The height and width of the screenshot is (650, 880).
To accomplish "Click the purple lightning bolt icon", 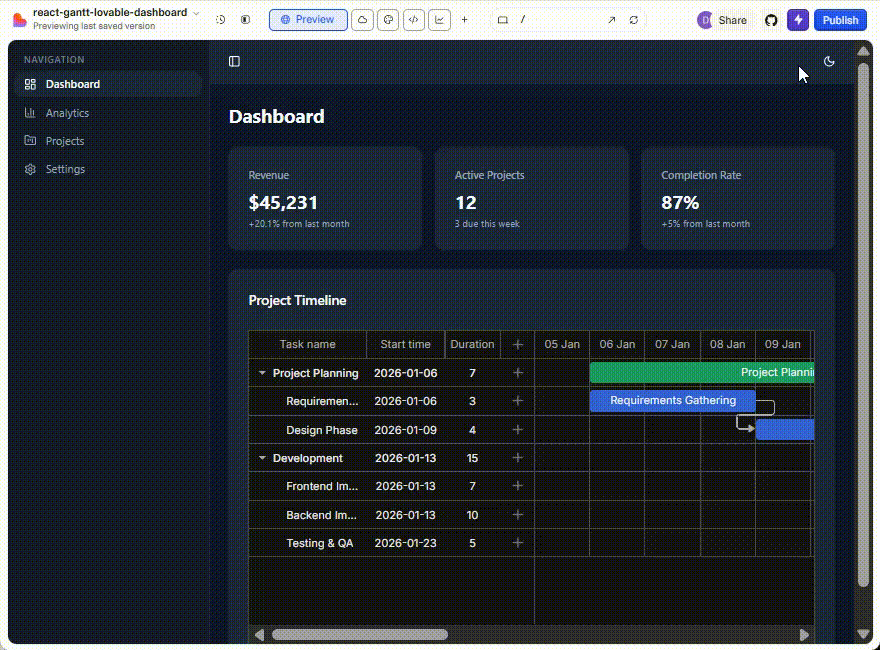I will [798, 20].
